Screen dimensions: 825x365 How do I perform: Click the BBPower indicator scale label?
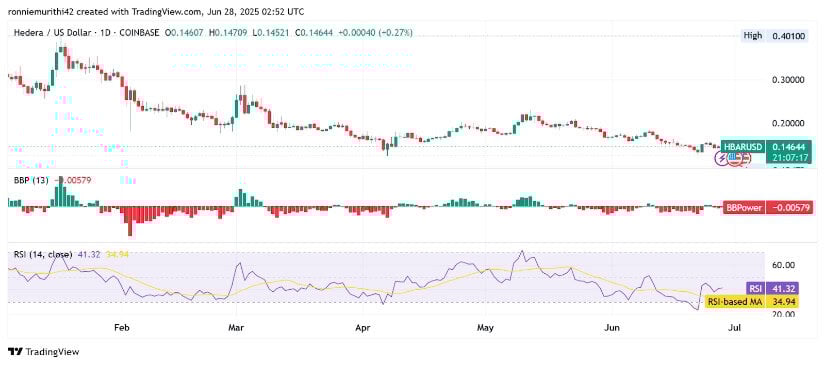coord(744,207)
